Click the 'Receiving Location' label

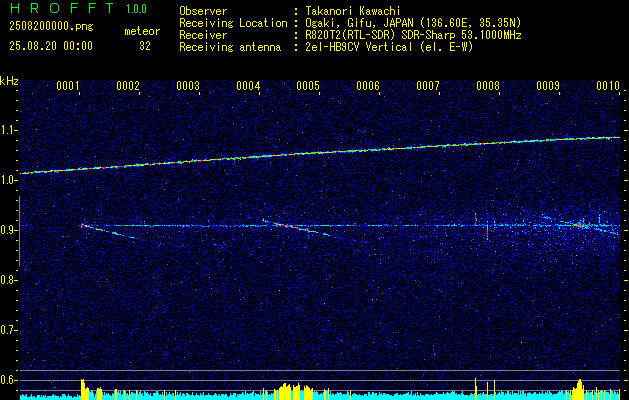(x=233, y=23)
